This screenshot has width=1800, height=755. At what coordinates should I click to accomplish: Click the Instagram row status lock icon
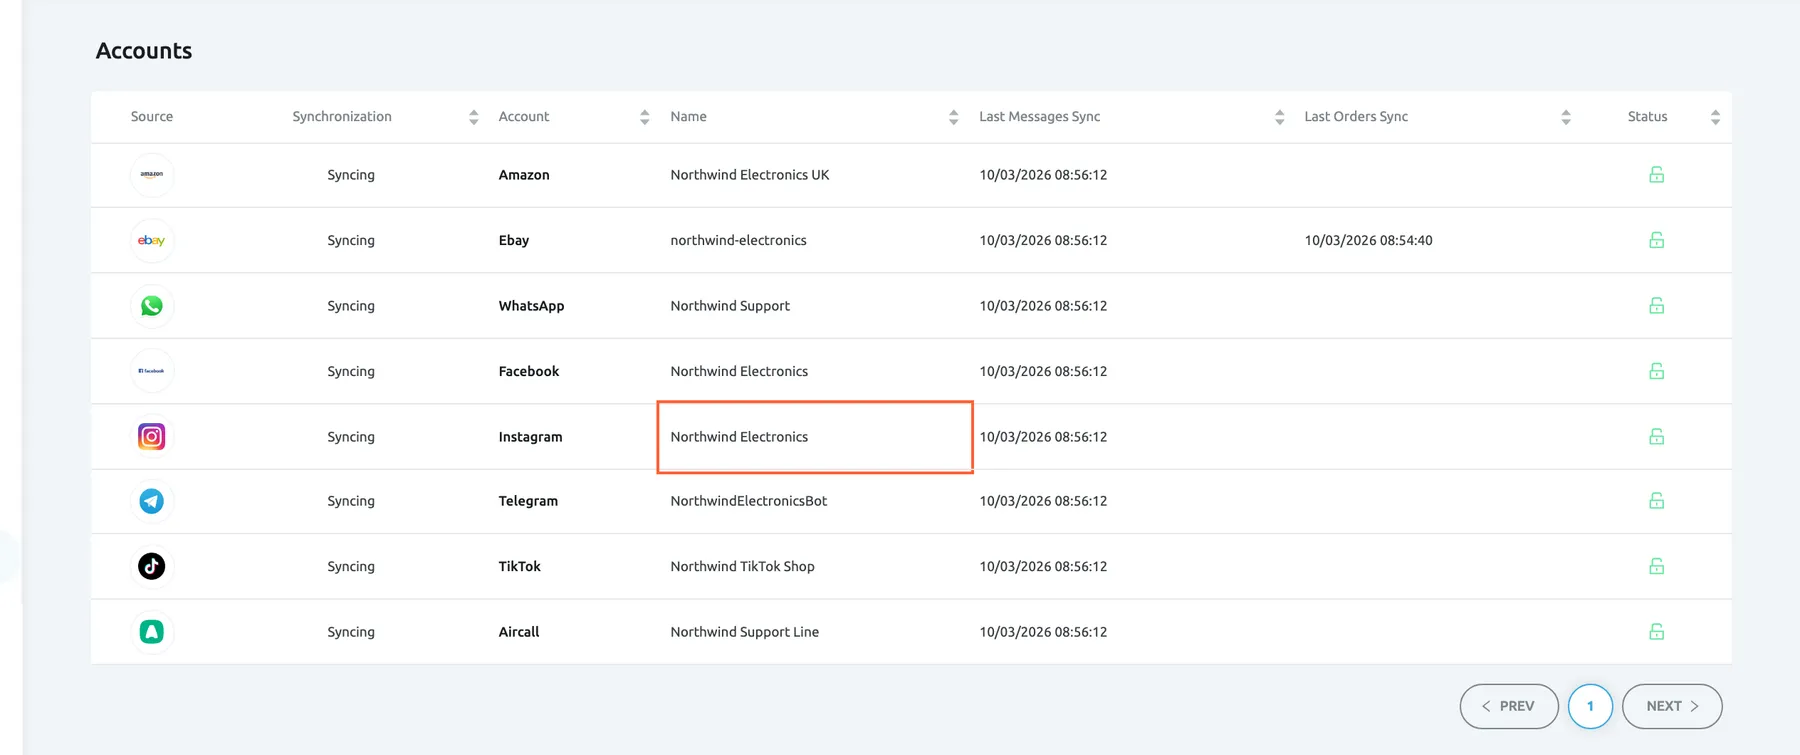pyautogui.click(x=1657, y=437)
